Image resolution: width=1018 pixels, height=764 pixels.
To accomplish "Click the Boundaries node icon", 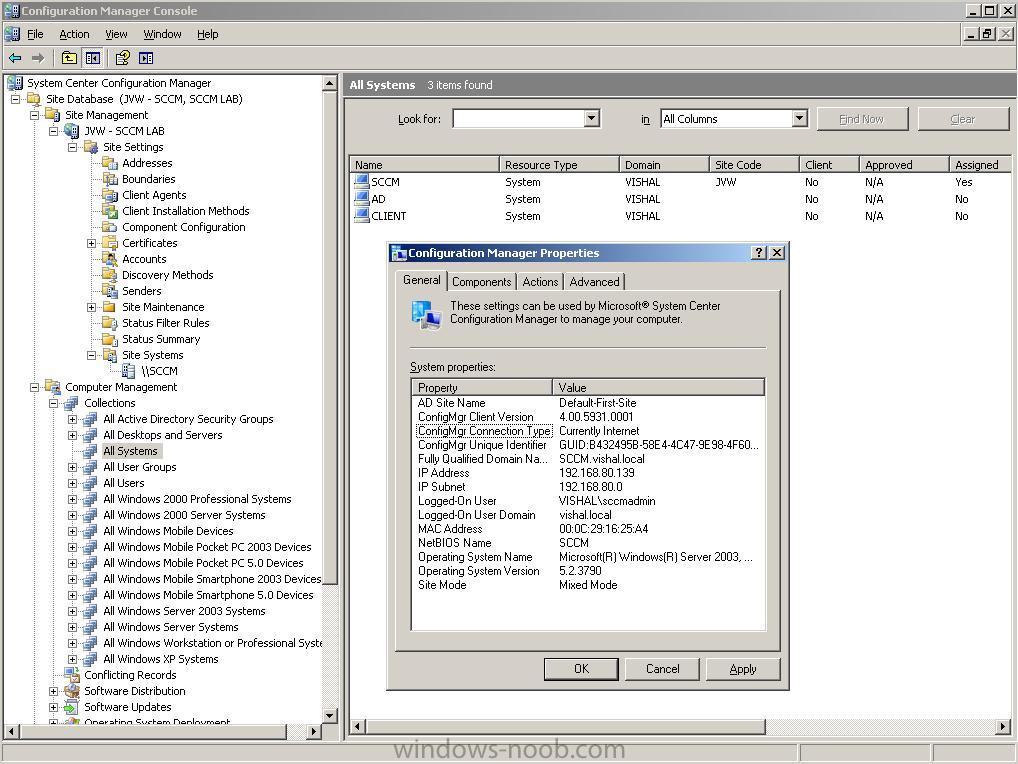I will click(110, 179).
